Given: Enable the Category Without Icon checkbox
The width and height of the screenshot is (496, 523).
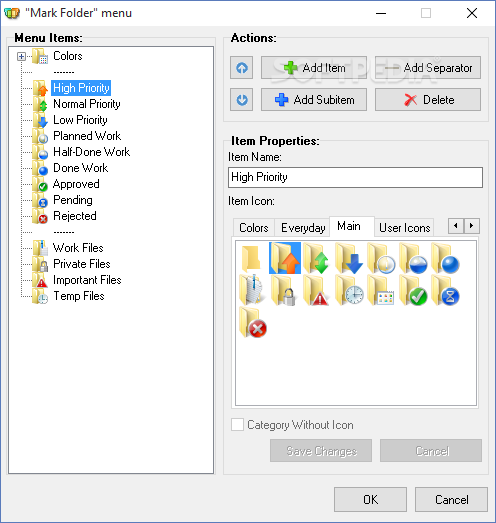Looking at the screenshot, I should (237, 425).
